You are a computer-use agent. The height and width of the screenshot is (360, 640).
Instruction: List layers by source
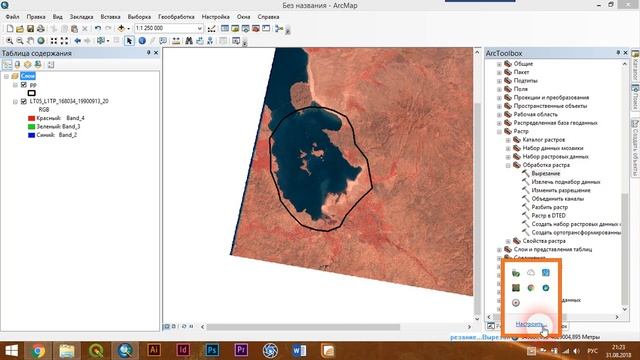click(17, 64)
